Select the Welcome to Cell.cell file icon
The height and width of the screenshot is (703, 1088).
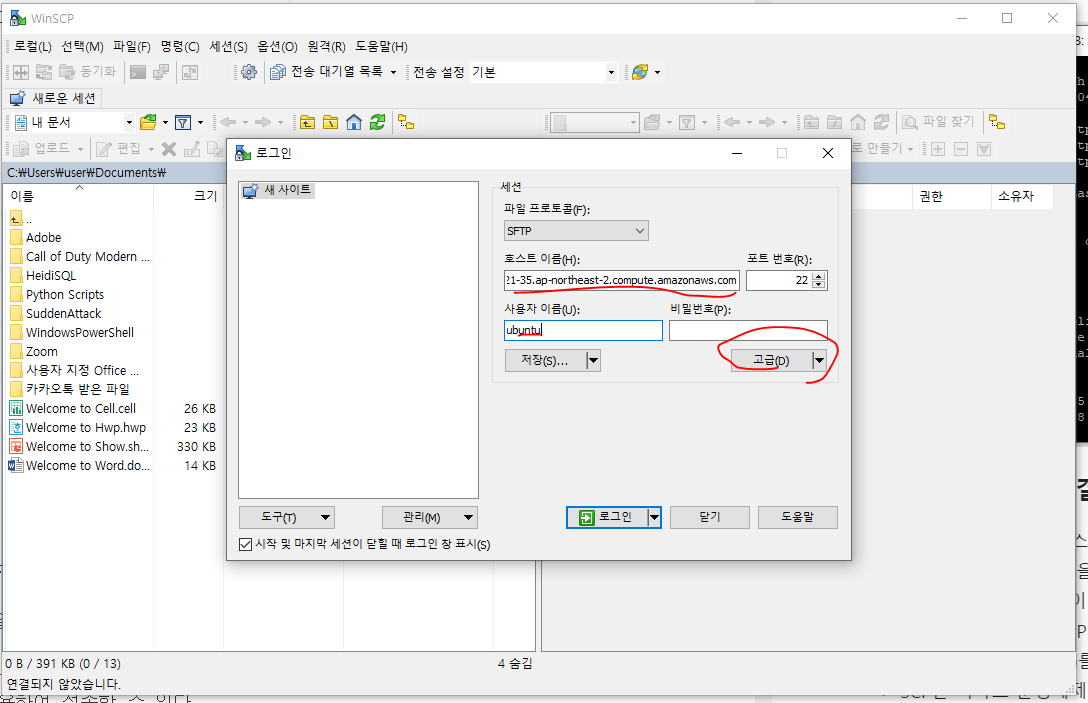(16, 408)
